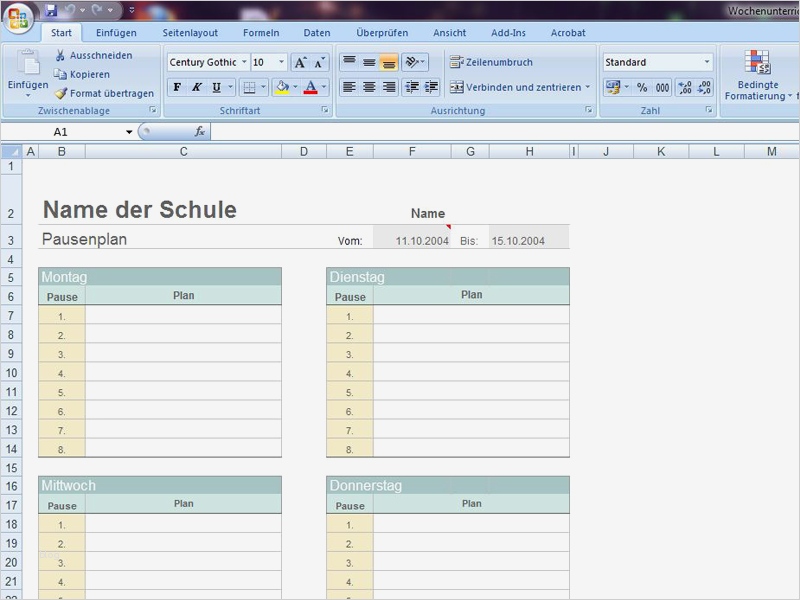Click the formula bar input

click(505, 132)
